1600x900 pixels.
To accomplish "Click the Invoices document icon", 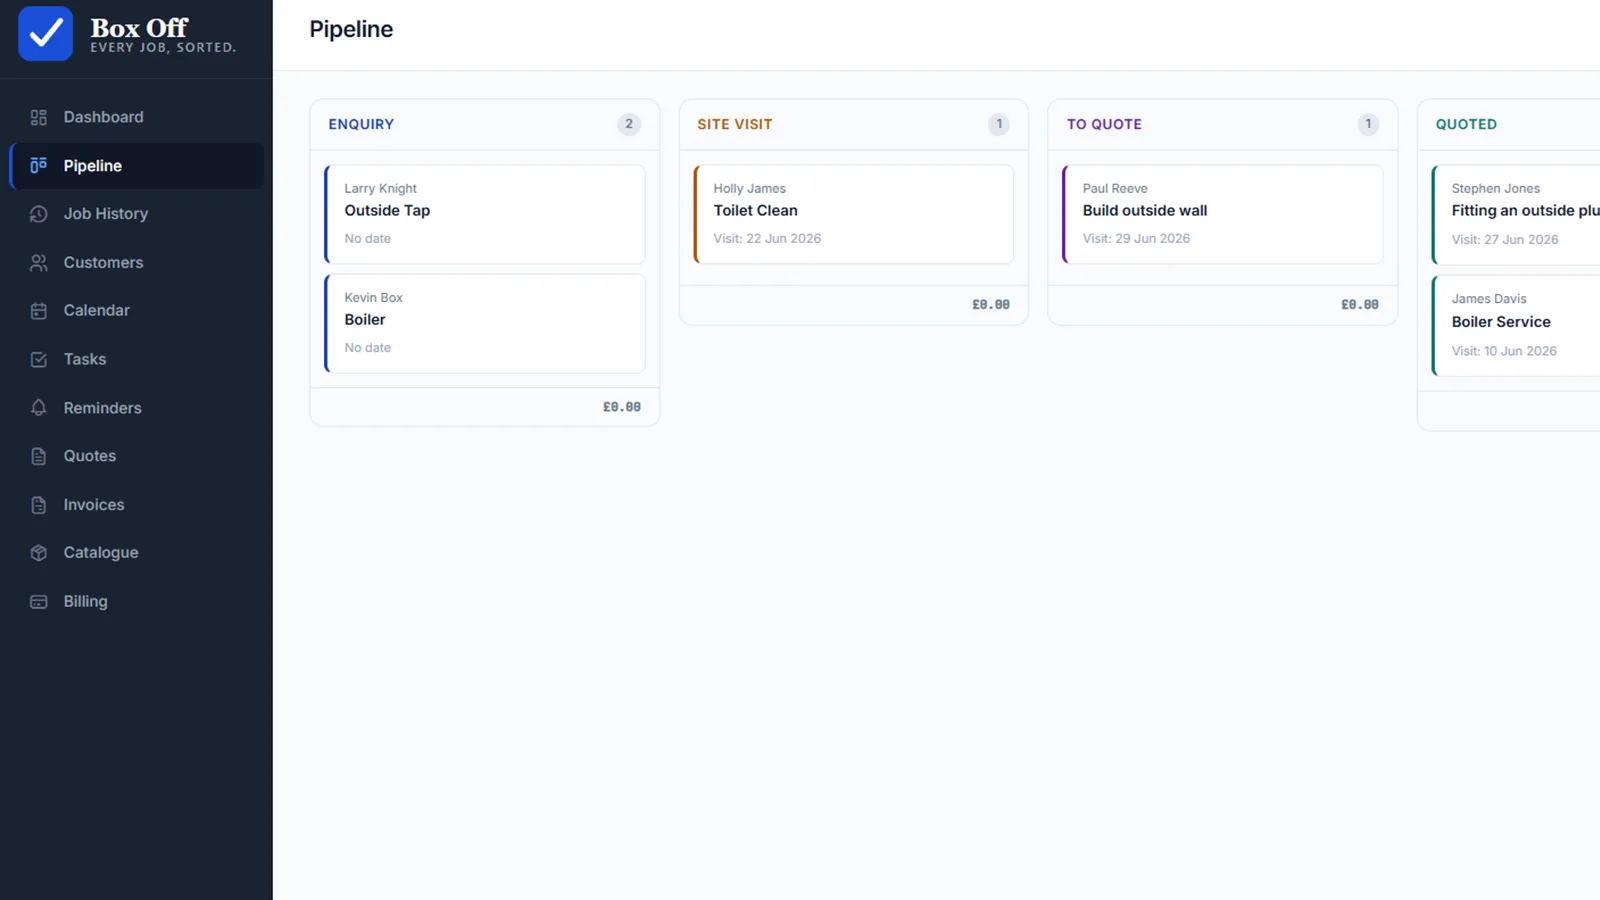I will tap(39, 505).
